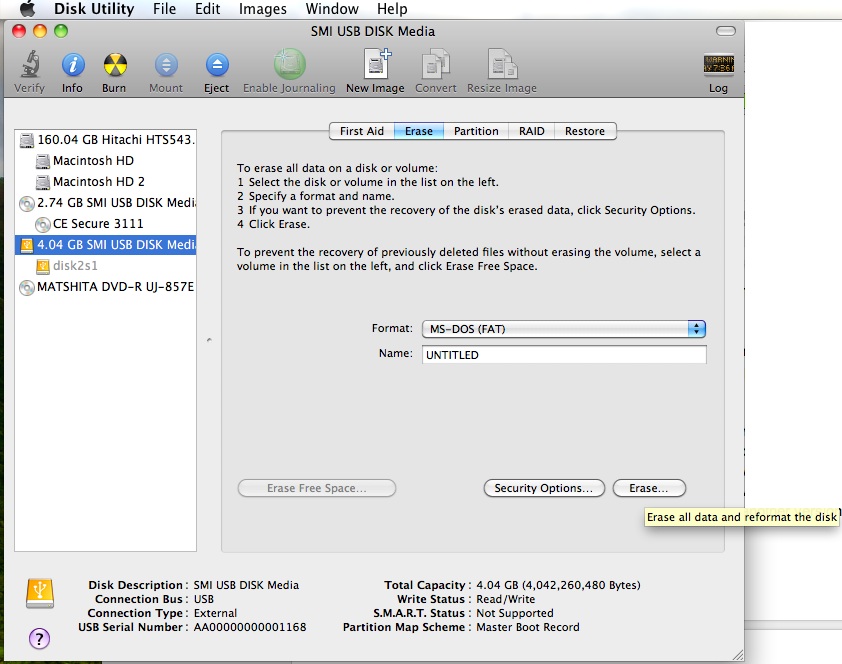Click the Apple menu logo

tap(27, 9)
